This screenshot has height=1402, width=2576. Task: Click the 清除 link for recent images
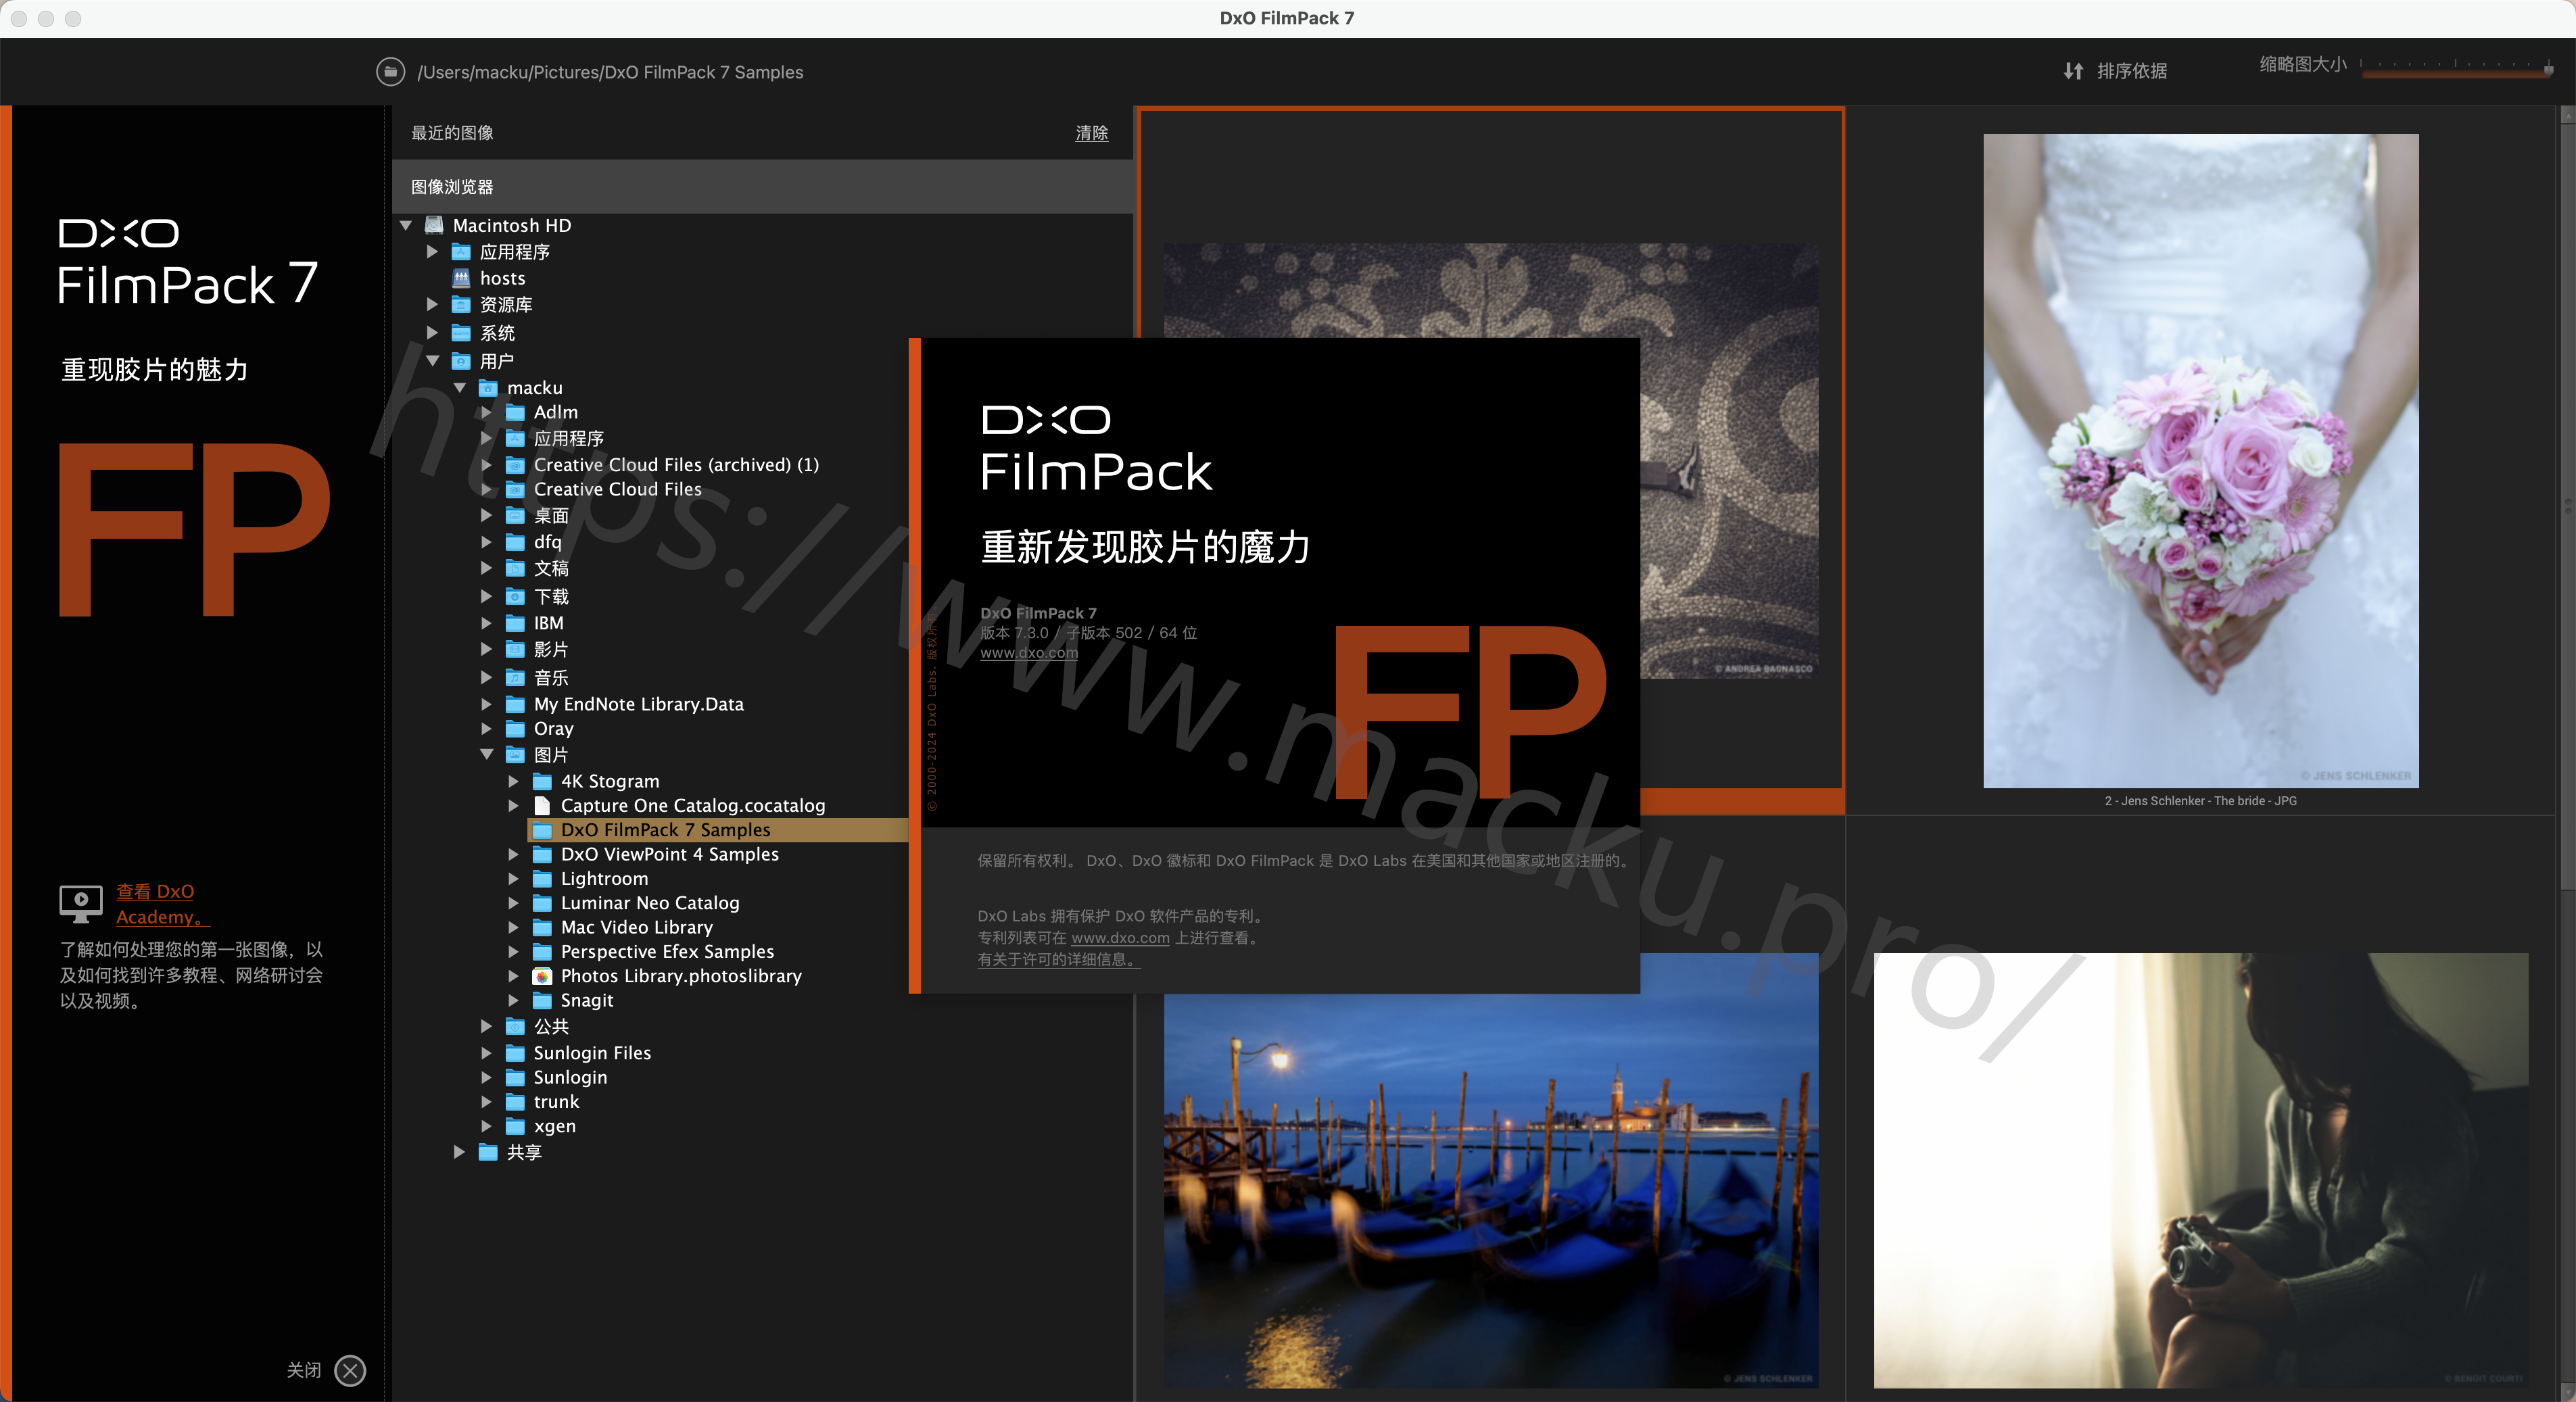(x=1091, y=133)
